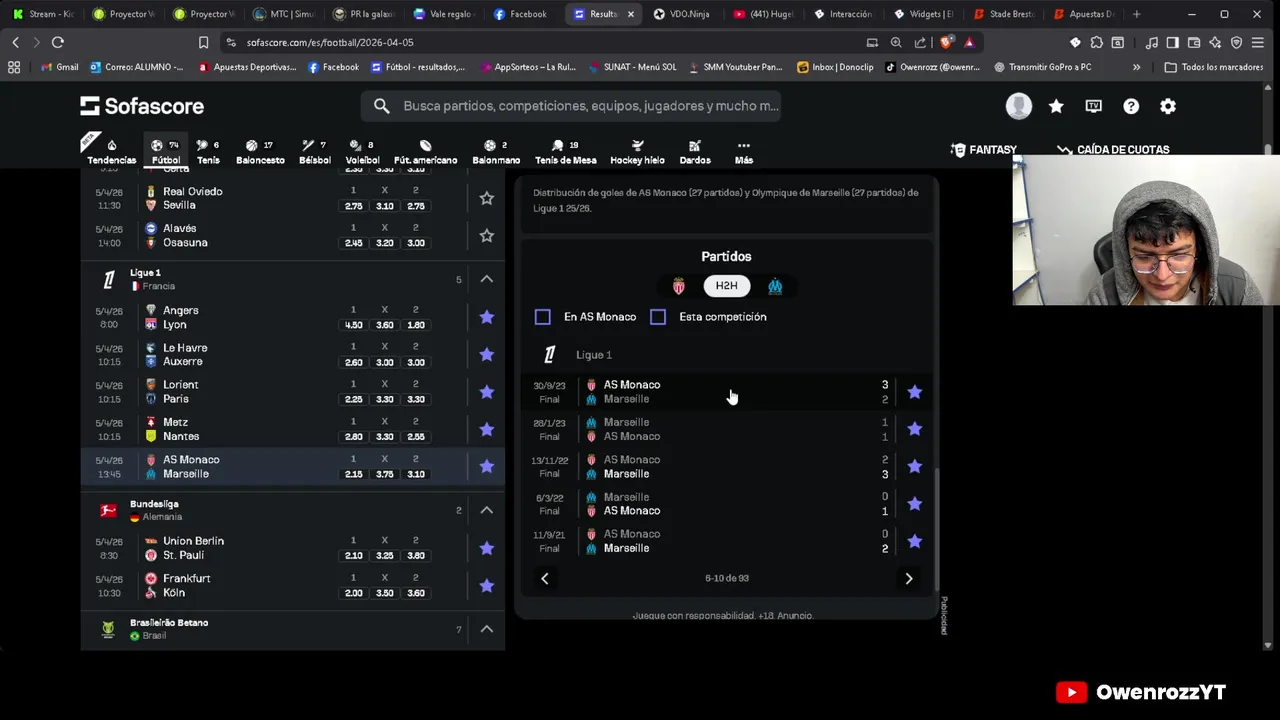
Task: Open Todos los marcadores folder
Action: tap(1214, 67)
